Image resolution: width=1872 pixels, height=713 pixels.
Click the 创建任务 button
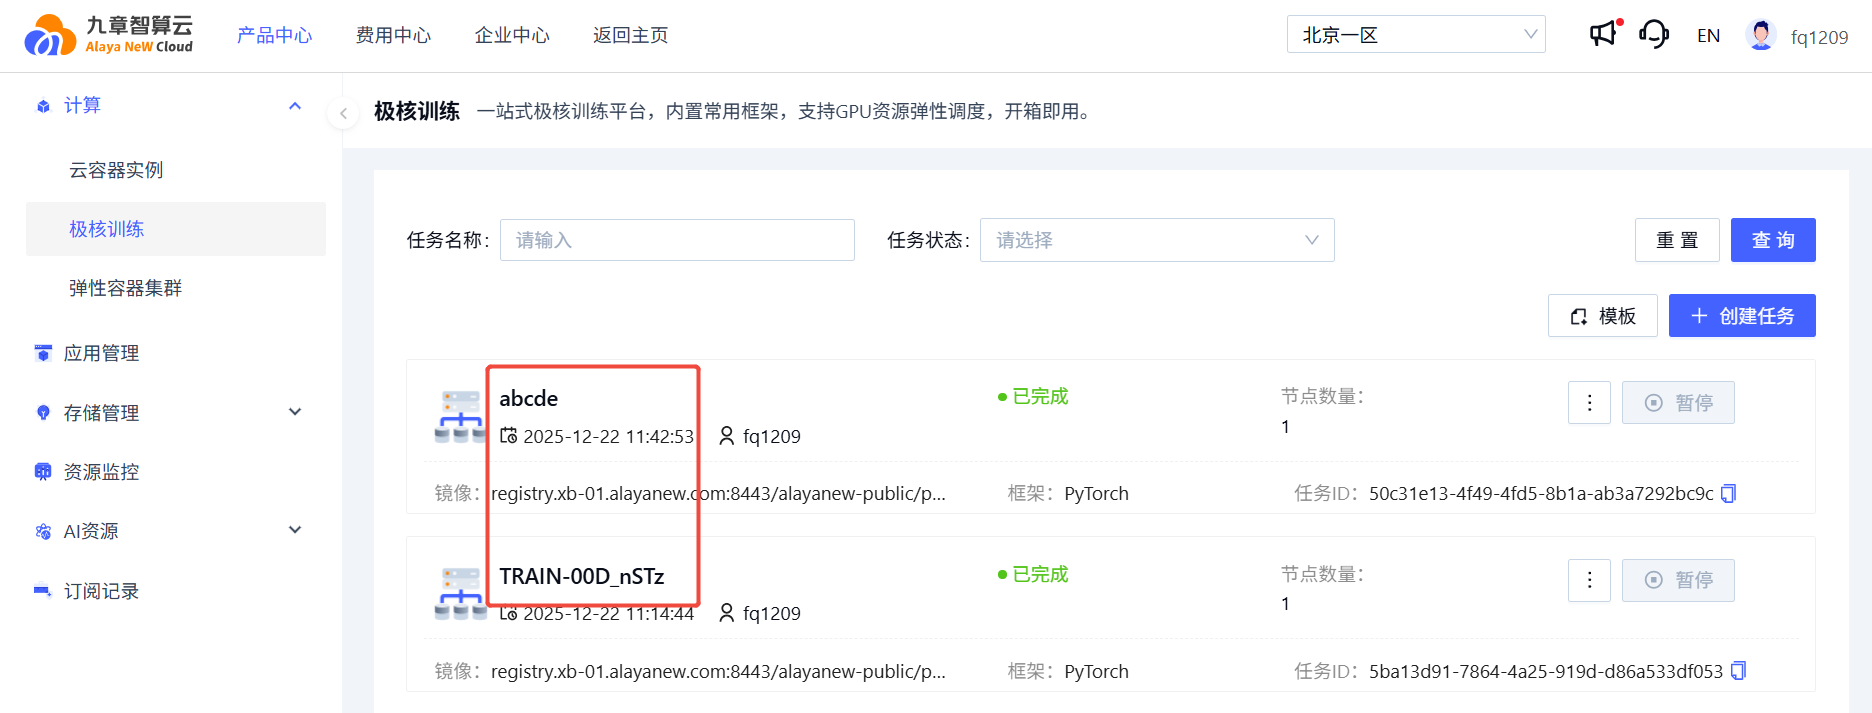coord(1741,316)
